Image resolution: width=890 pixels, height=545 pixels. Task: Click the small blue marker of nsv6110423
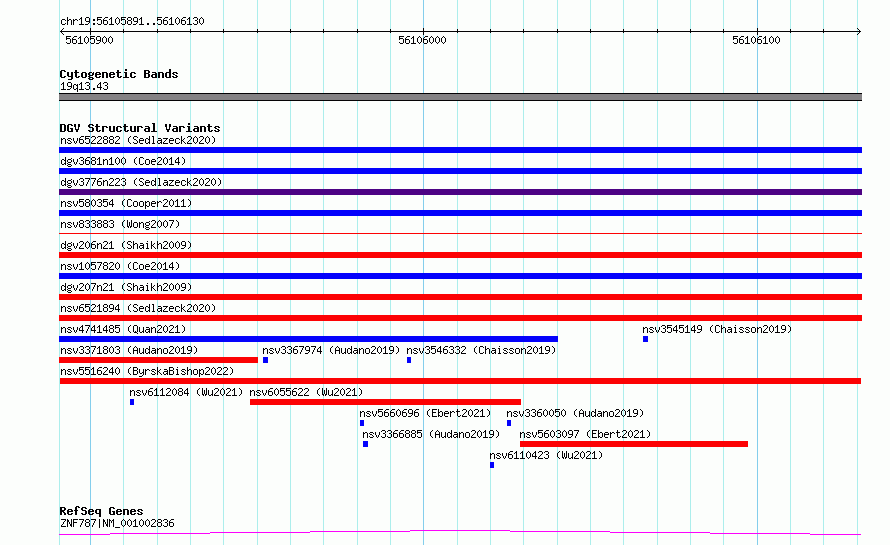point(492,465)
